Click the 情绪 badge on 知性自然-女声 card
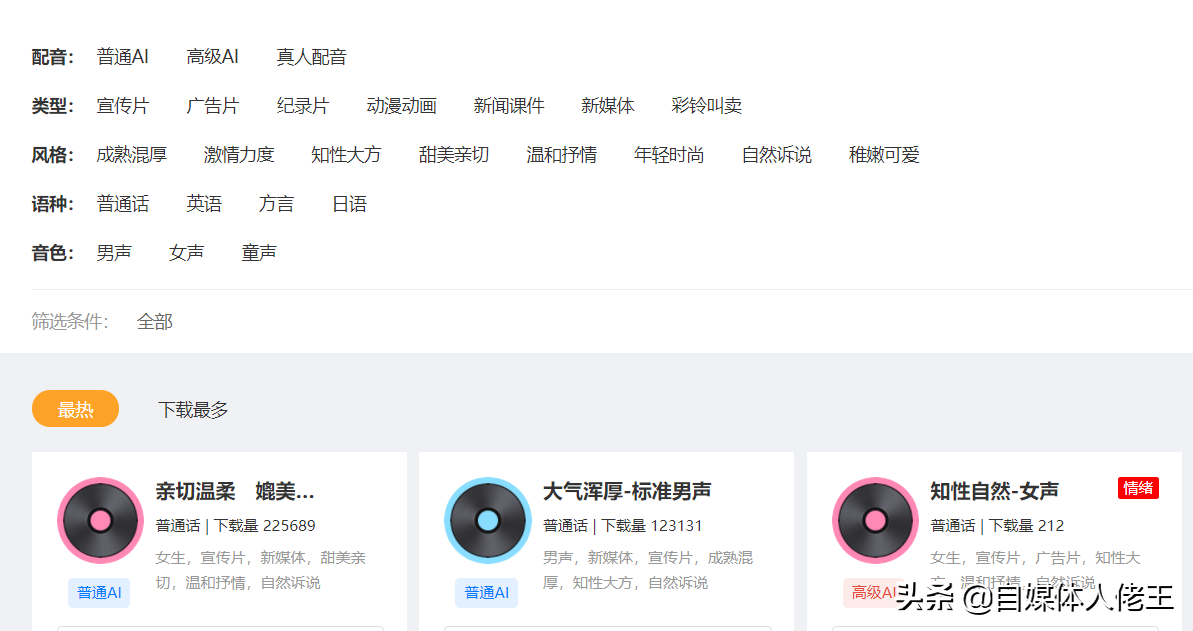 click(x=1139, y=488)
